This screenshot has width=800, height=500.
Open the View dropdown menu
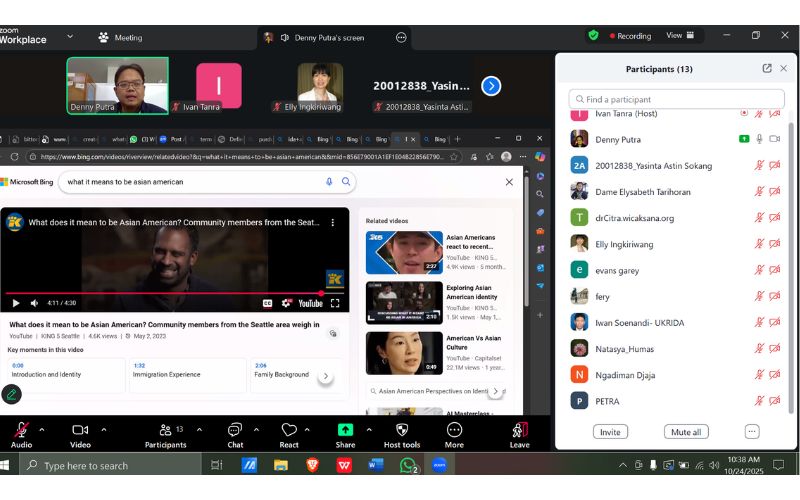pos(680,36)
